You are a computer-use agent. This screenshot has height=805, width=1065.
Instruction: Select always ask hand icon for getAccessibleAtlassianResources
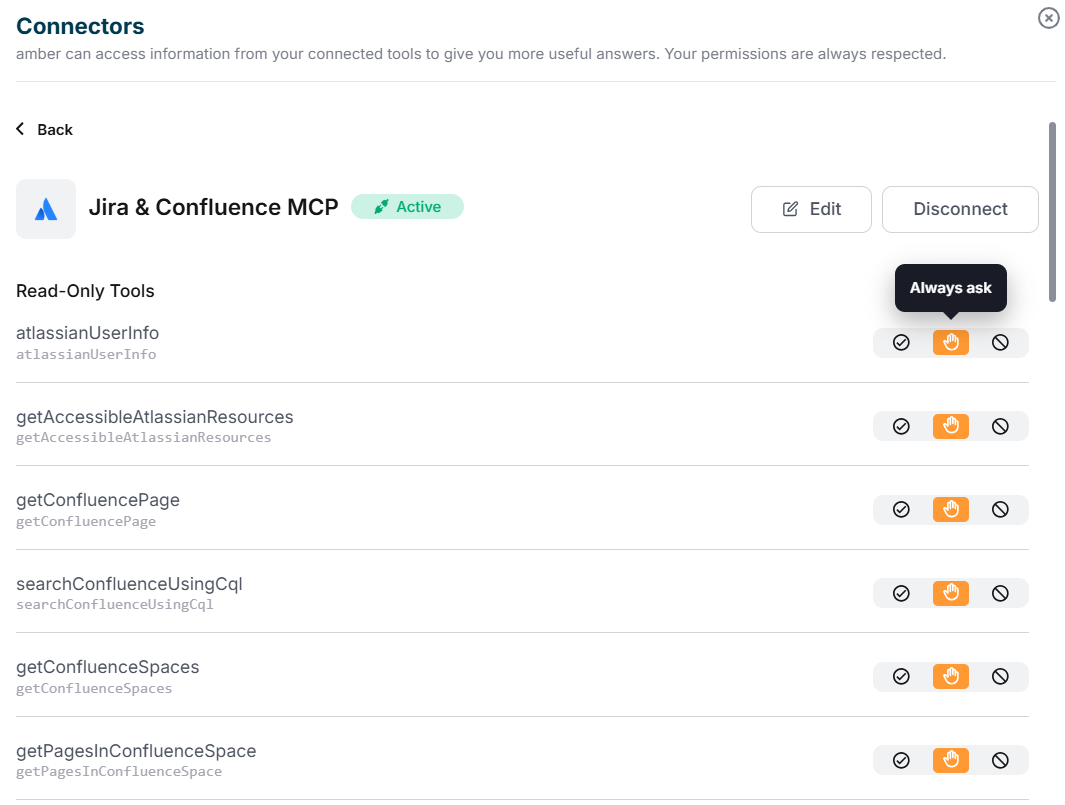tap(950, 426)
